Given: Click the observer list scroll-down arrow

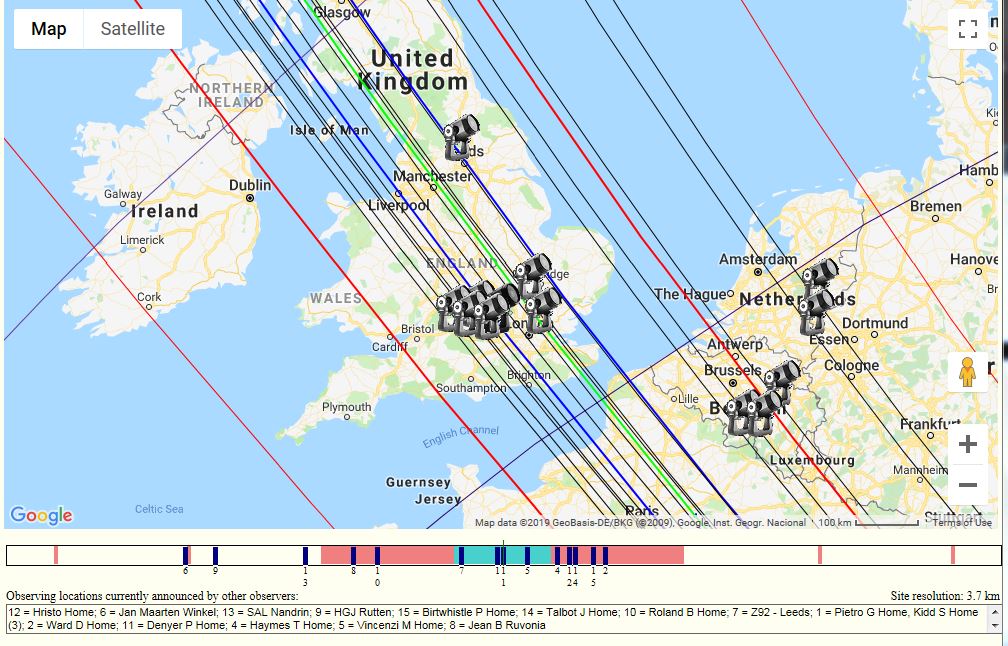Looking at the screenshot, I should point(994,625).
